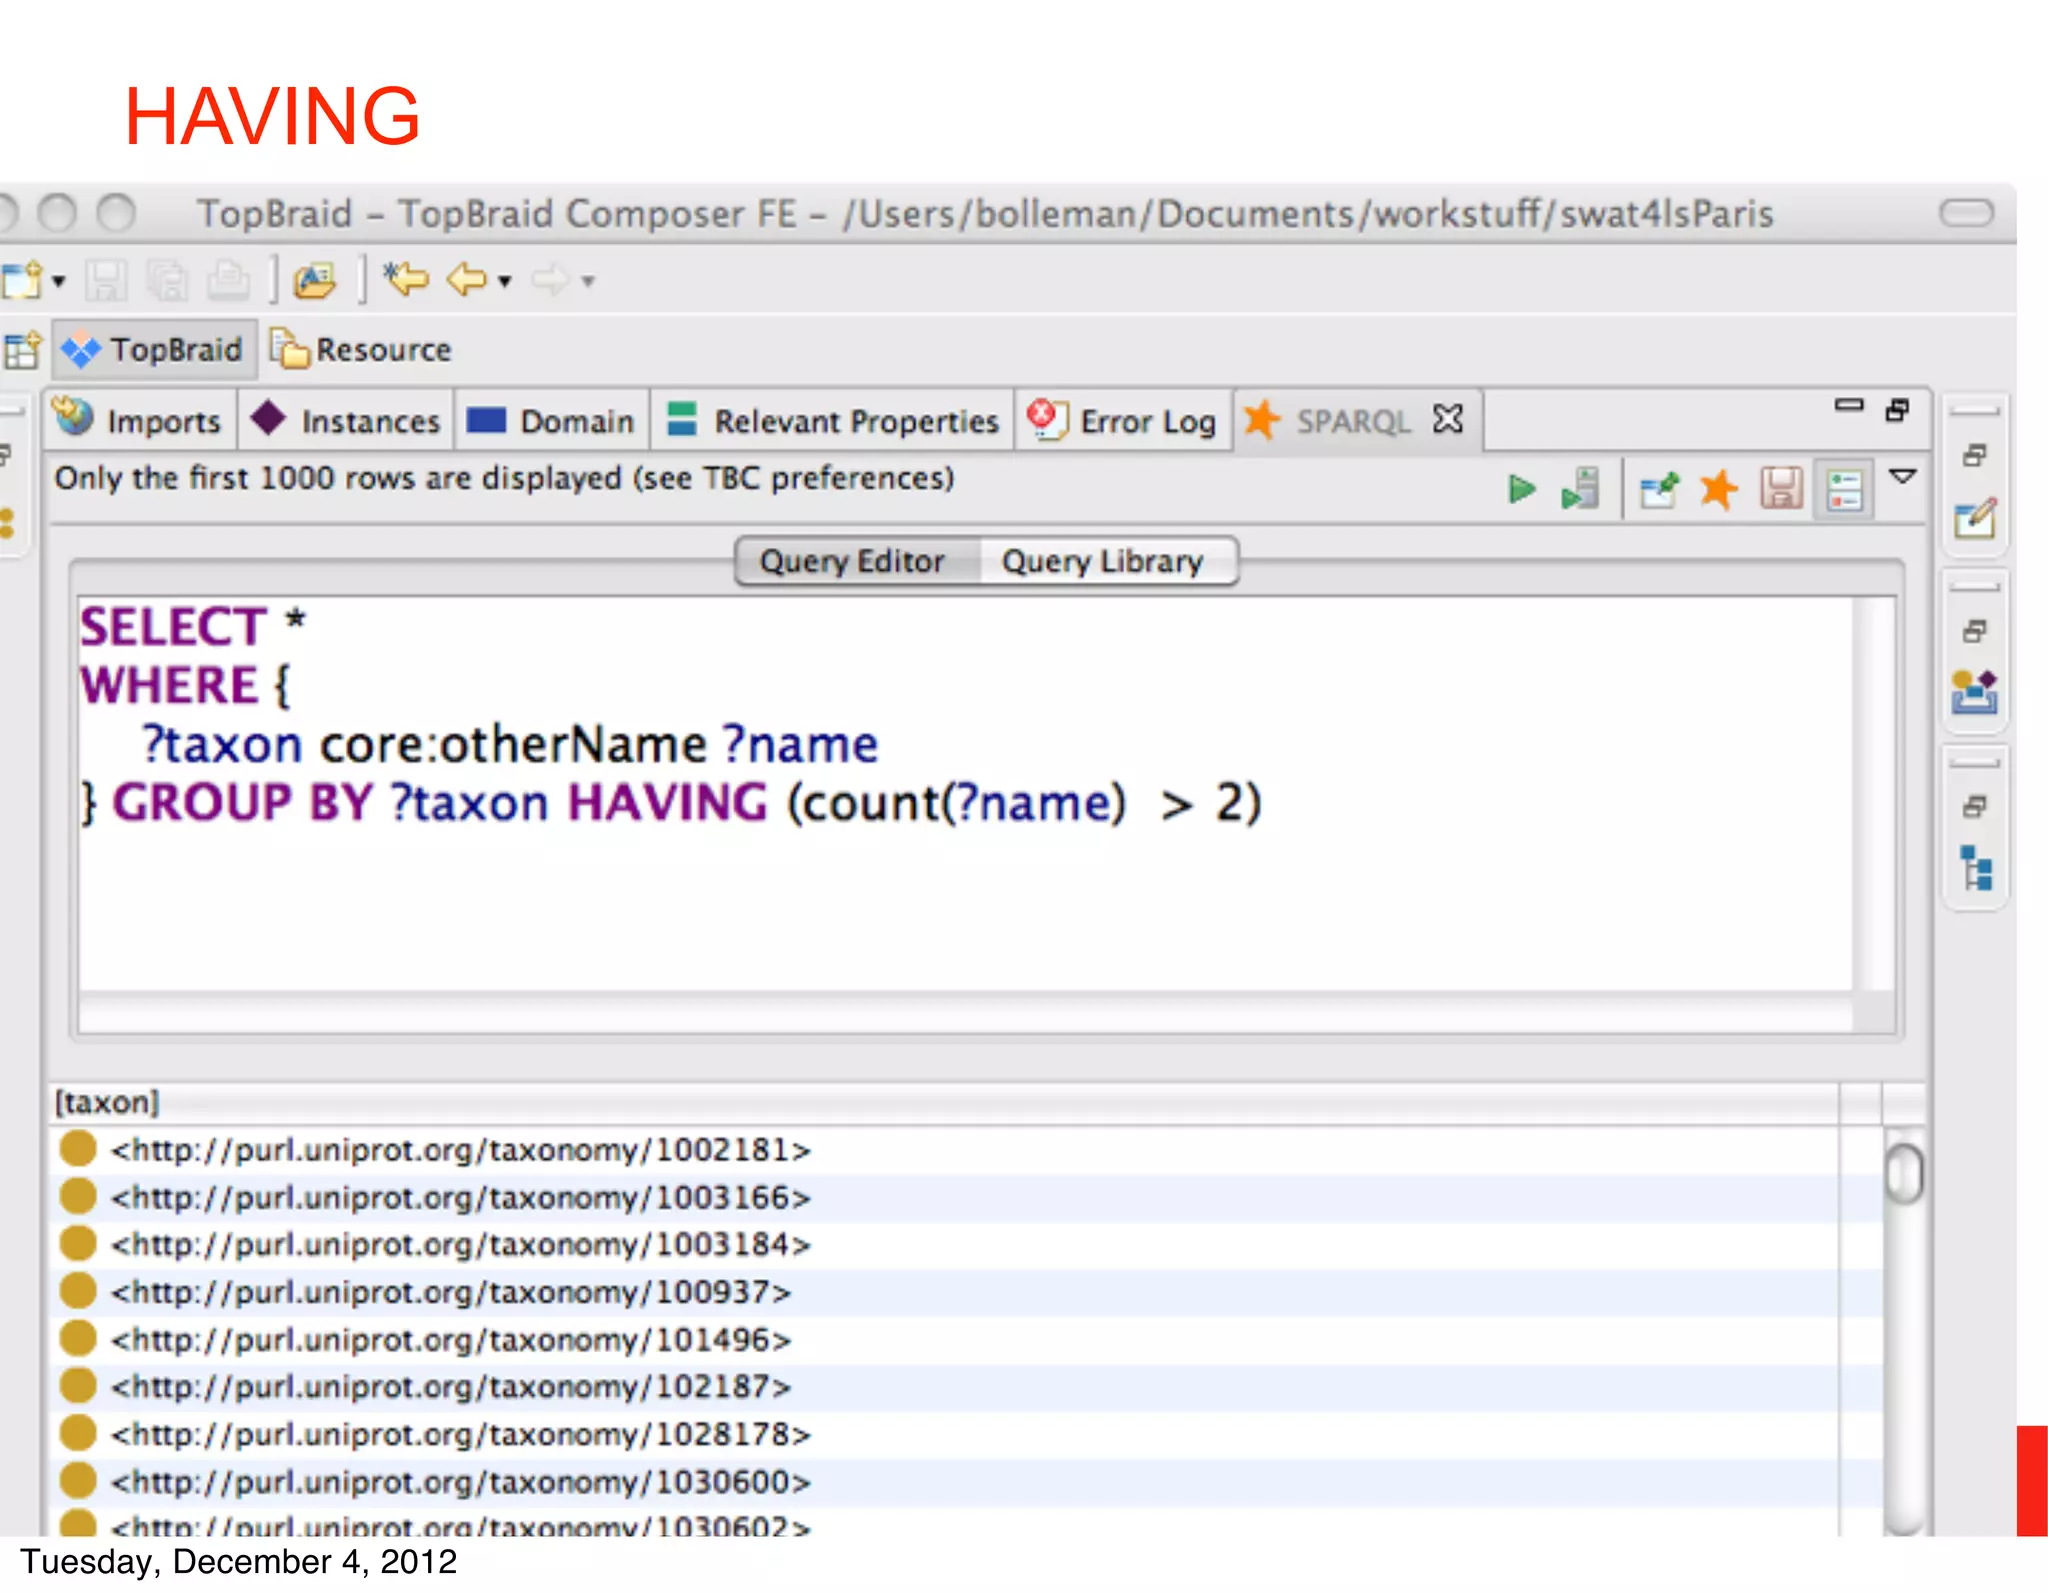The width and height of the screenshot is (2048, 1593).
Task: Click the open folder icon in the main toolbar
Action: pyautogui.click(x=315, y=281)
